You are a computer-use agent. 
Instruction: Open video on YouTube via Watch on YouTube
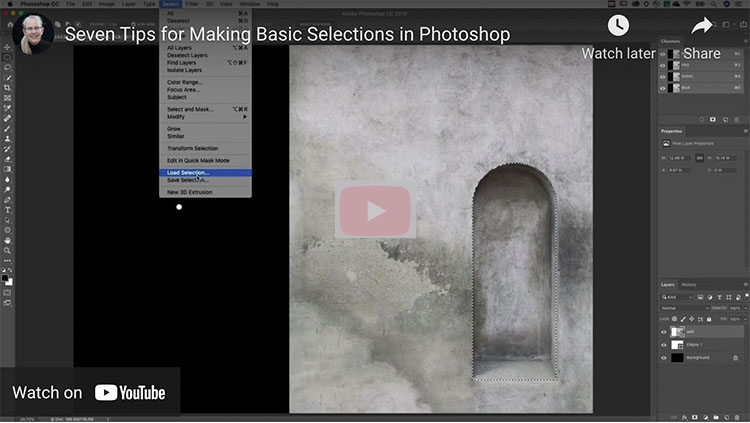(89, 393)
